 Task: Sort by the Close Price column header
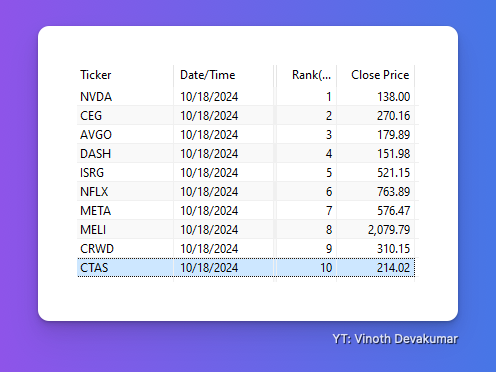375,75
